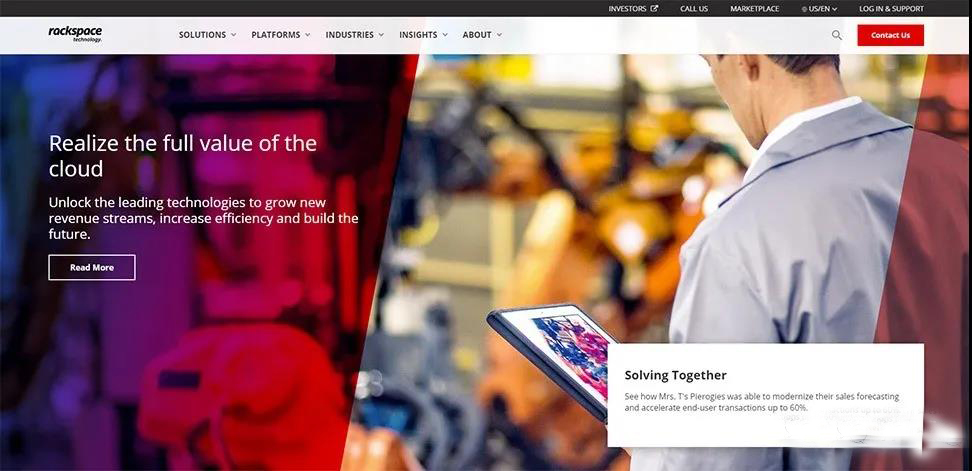Screen dimensions: 972x471
Task: Click the globe icon next to US/EN
Action: (x=804, y=9)
